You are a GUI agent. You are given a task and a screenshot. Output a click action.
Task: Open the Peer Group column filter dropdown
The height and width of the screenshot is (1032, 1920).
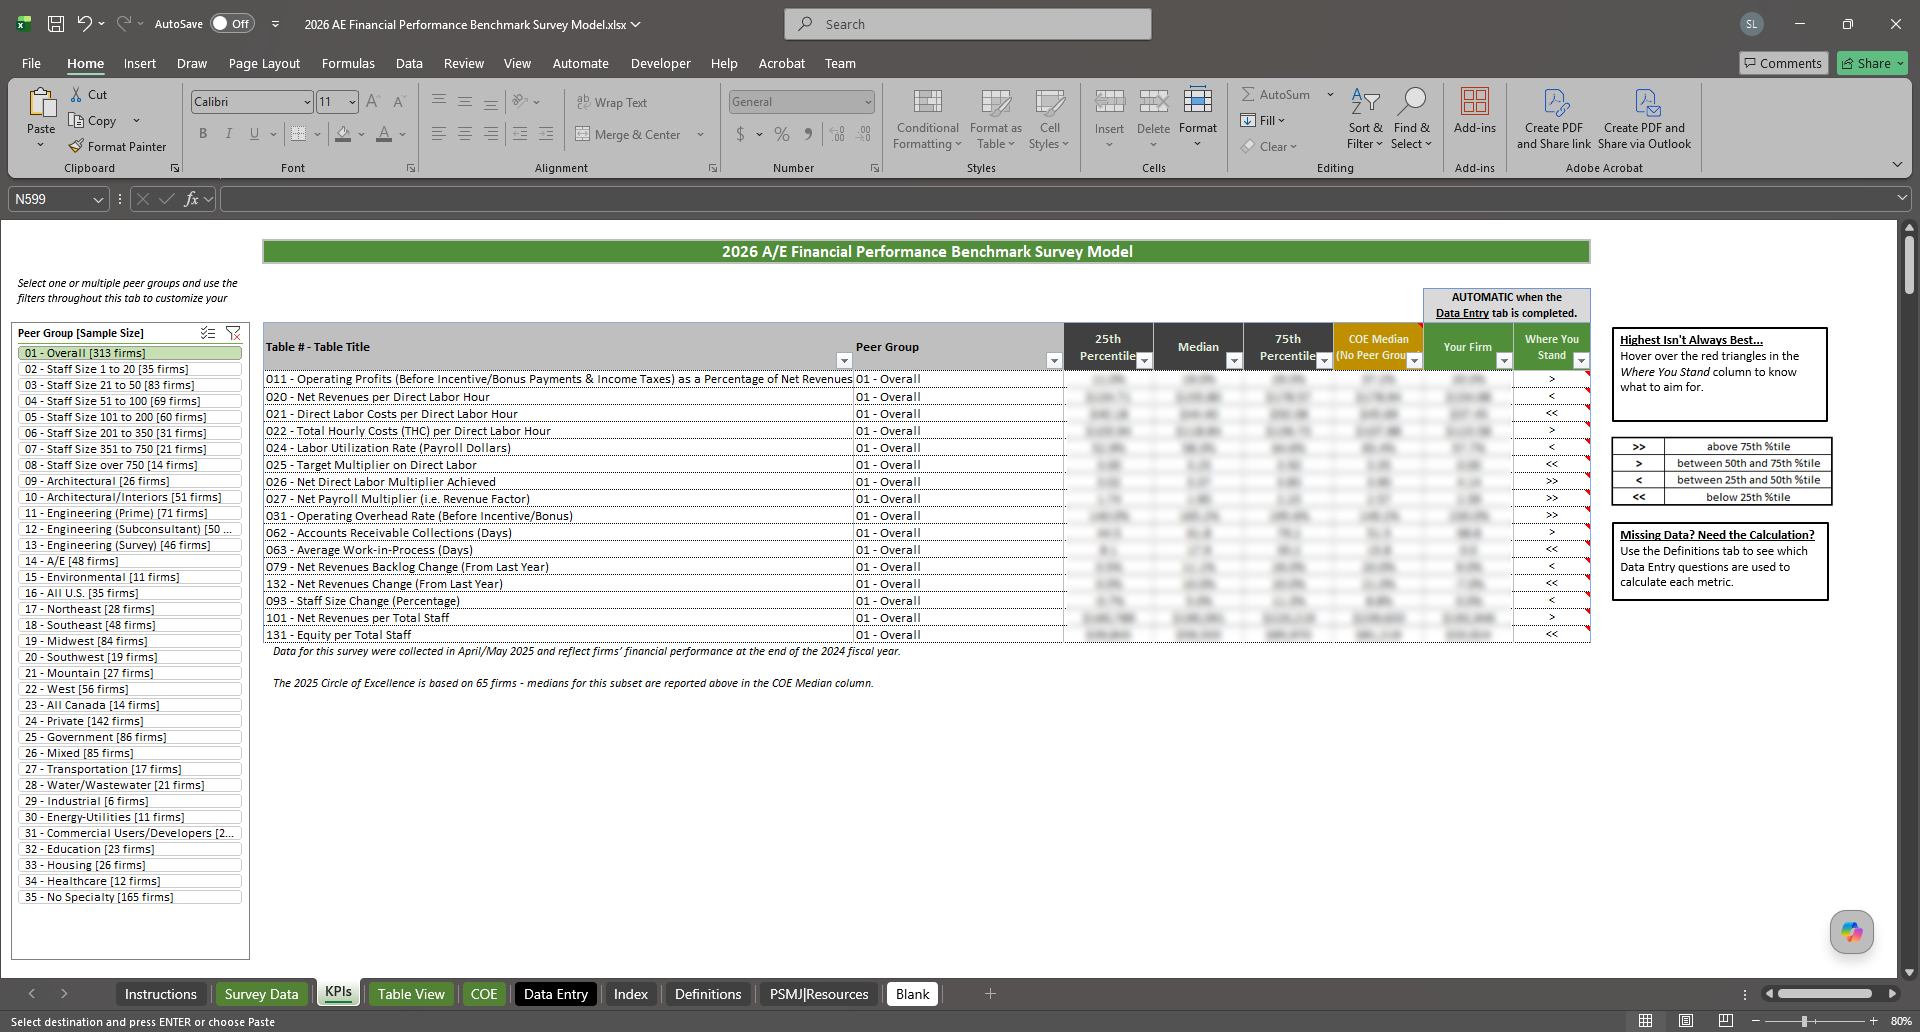[1053, 361]
